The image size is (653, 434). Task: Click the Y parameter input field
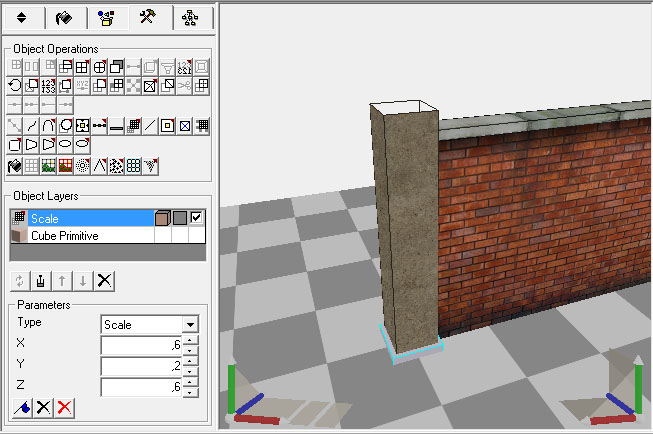point(141,366)
